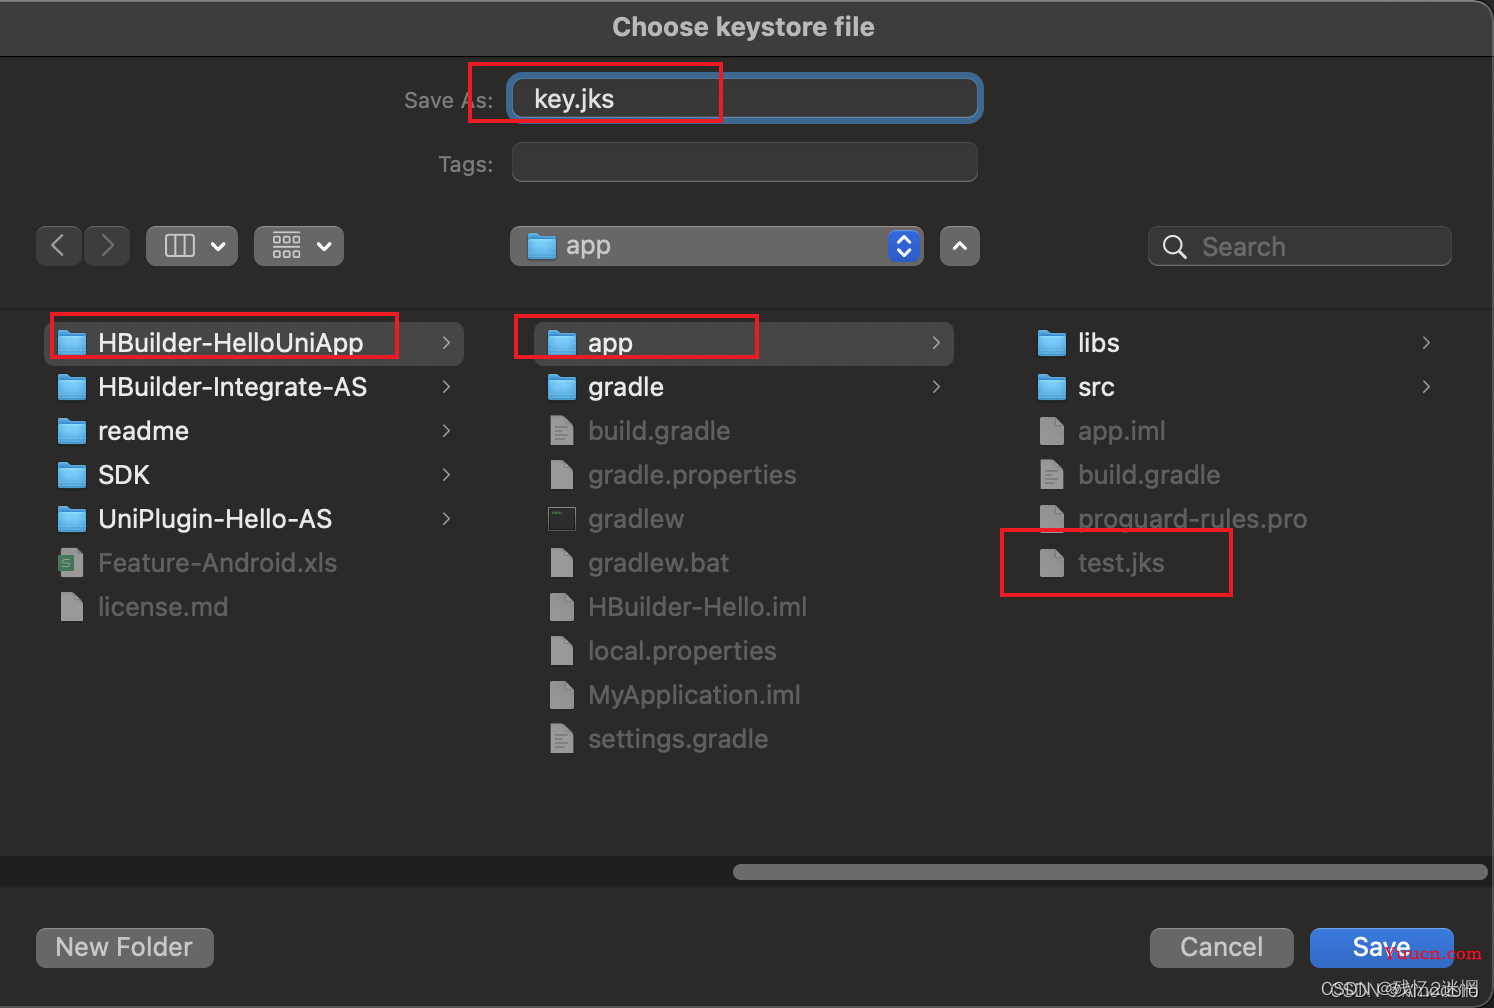Click the Tags input field
Image resolution: width=1494 pixels, height=1008 pixels.
pos(745,162)
